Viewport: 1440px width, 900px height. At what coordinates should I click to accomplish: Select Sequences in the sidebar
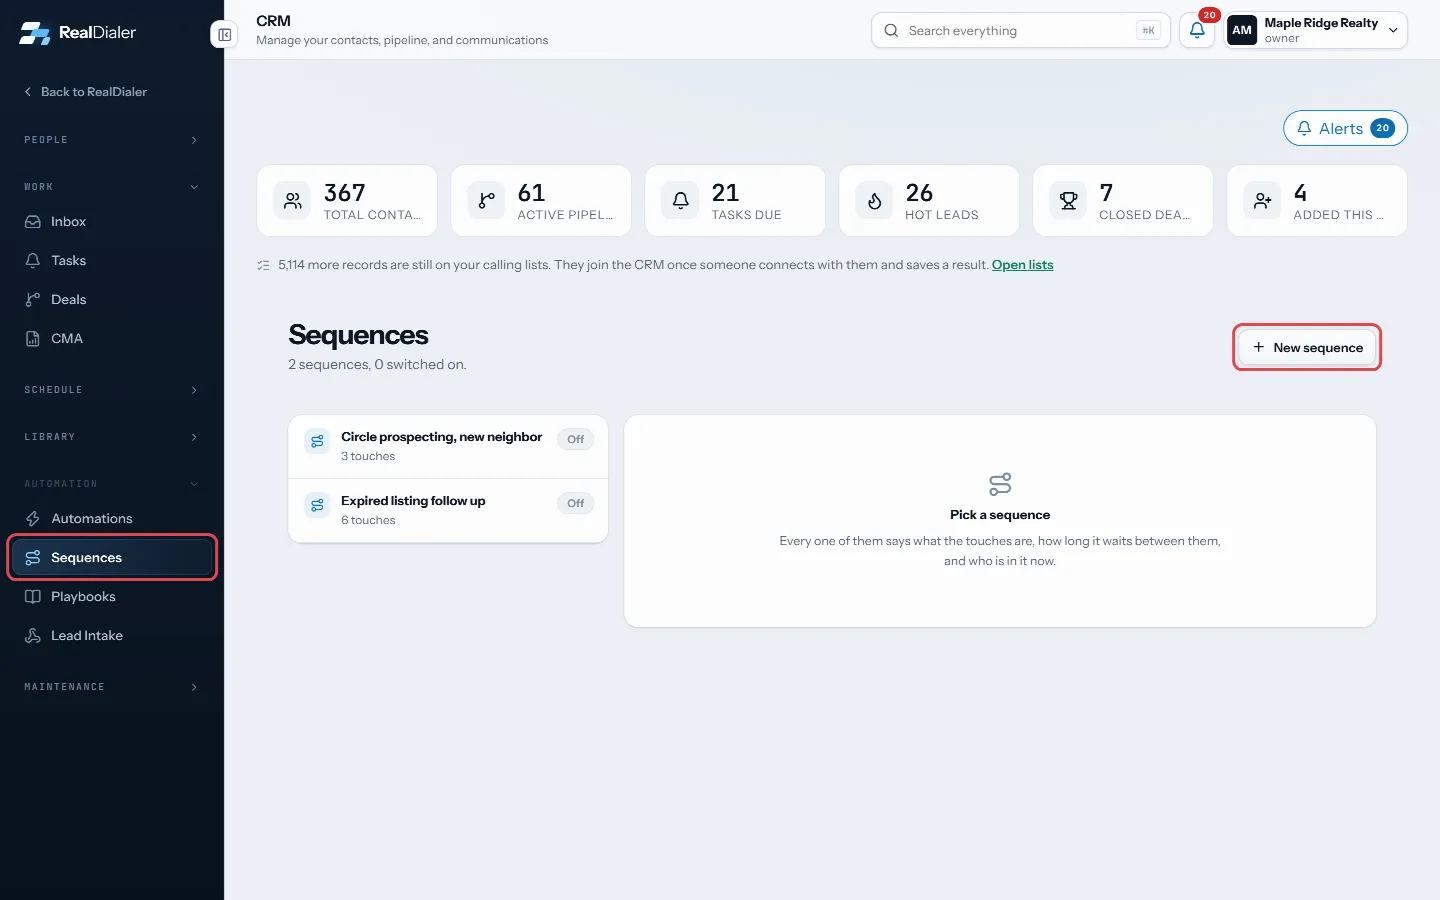pyautogui.click(x=112, y=557)
